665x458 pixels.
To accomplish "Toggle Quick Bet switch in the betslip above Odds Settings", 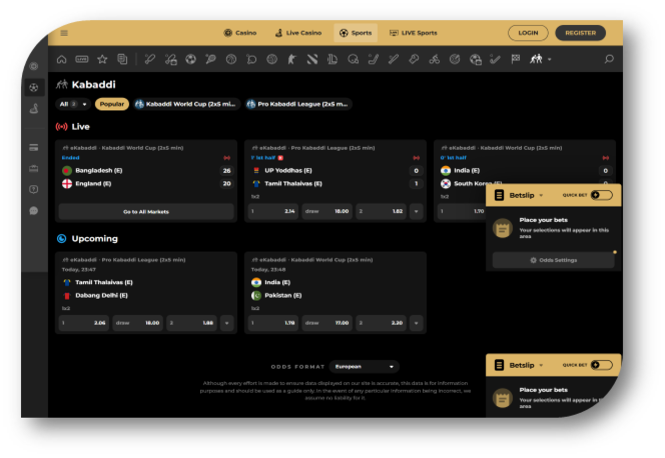I will click(x=601, y=195).
